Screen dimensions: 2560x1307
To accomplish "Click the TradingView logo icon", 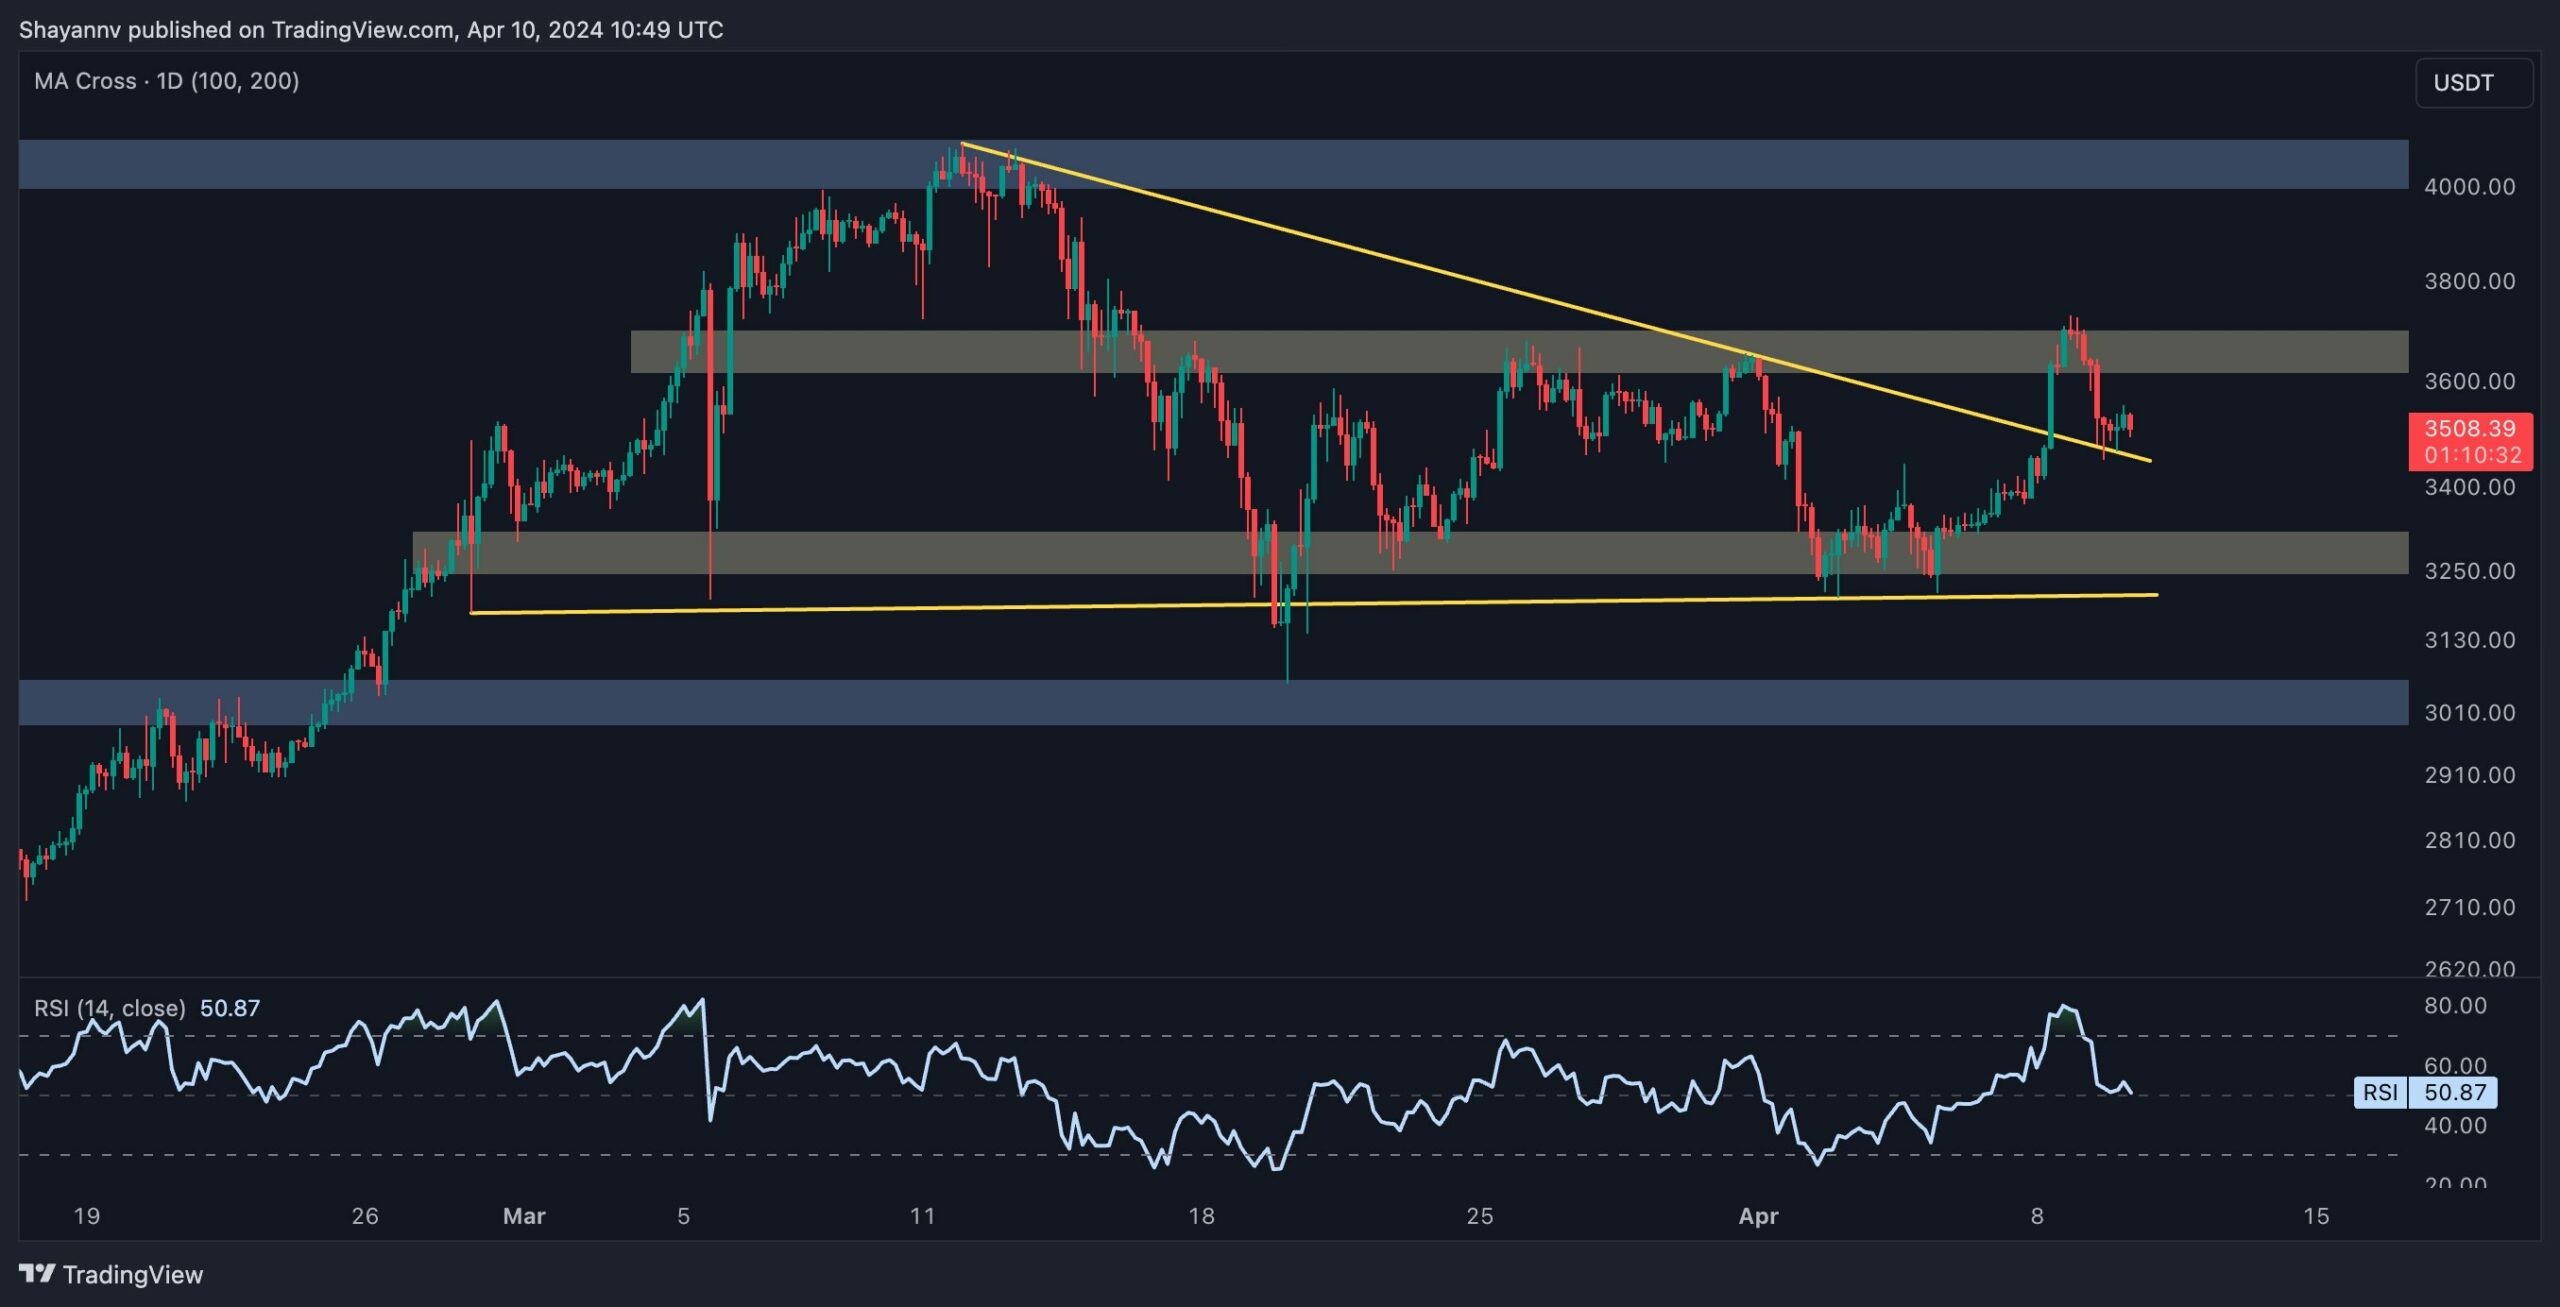I will (x=37, y=1273).
